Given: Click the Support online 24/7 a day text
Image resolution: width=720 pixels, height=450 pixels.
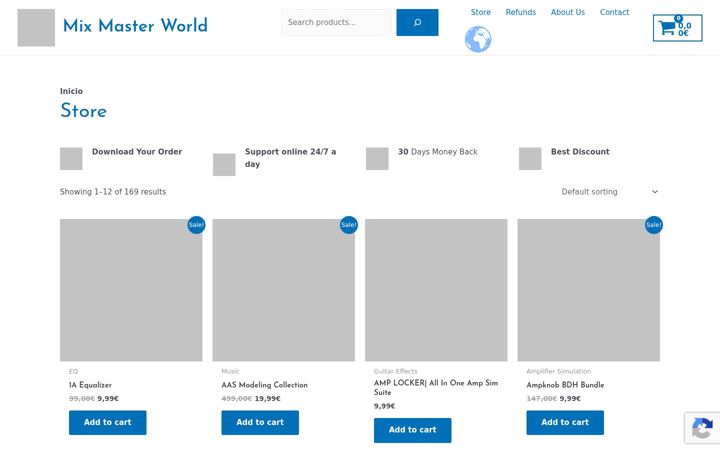Looking at the screenshot, I should click(x=290, y=158).
